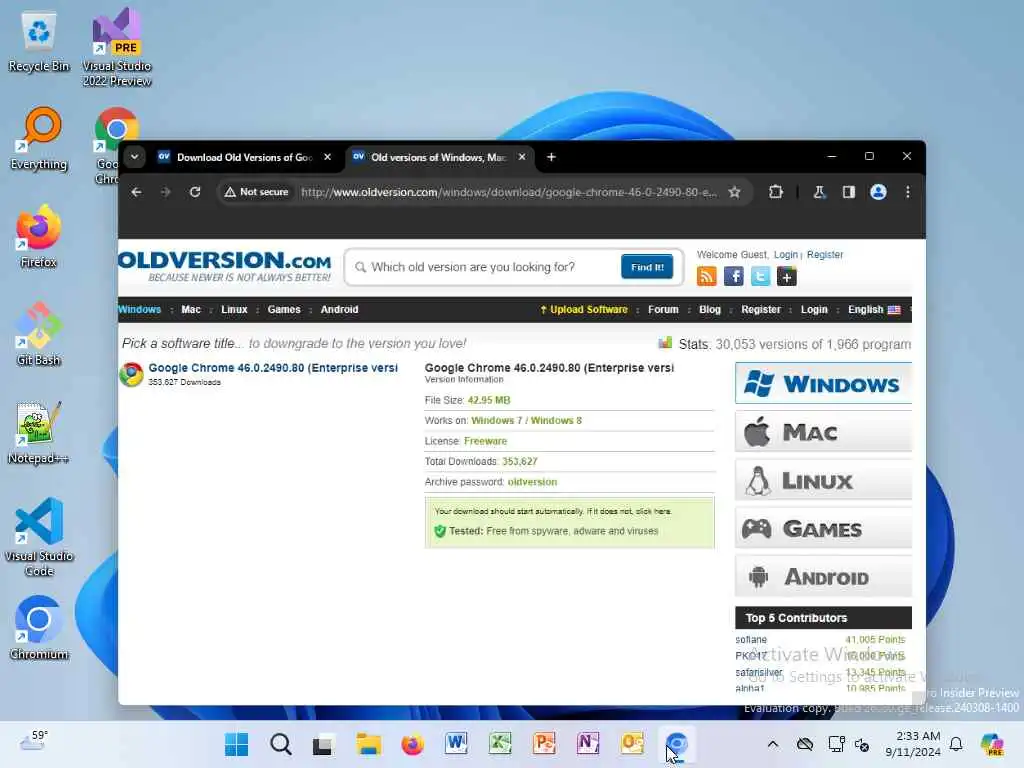Open Windows menu in site navigation
Screen dimensions: 1024x768
139,310
